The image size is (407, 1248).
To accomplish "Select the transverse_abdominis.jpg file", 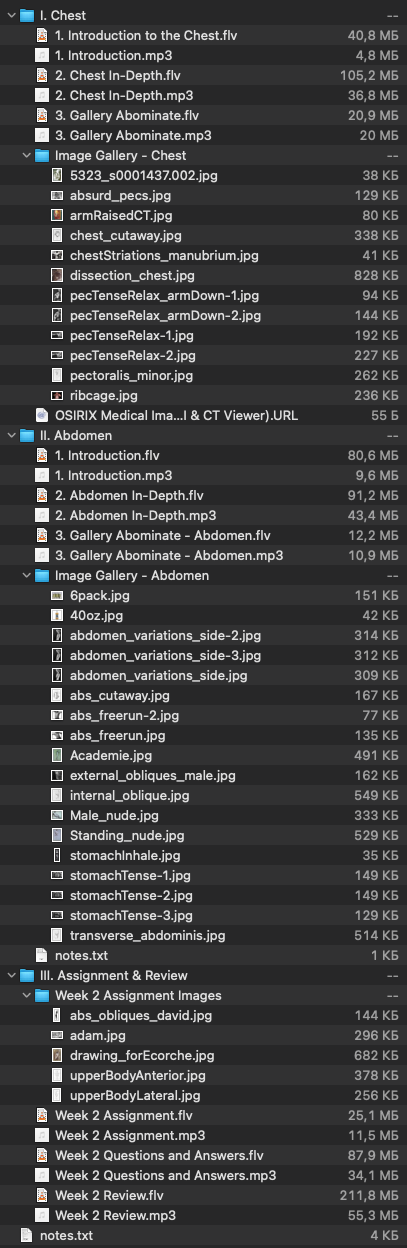I will point(203,935).
